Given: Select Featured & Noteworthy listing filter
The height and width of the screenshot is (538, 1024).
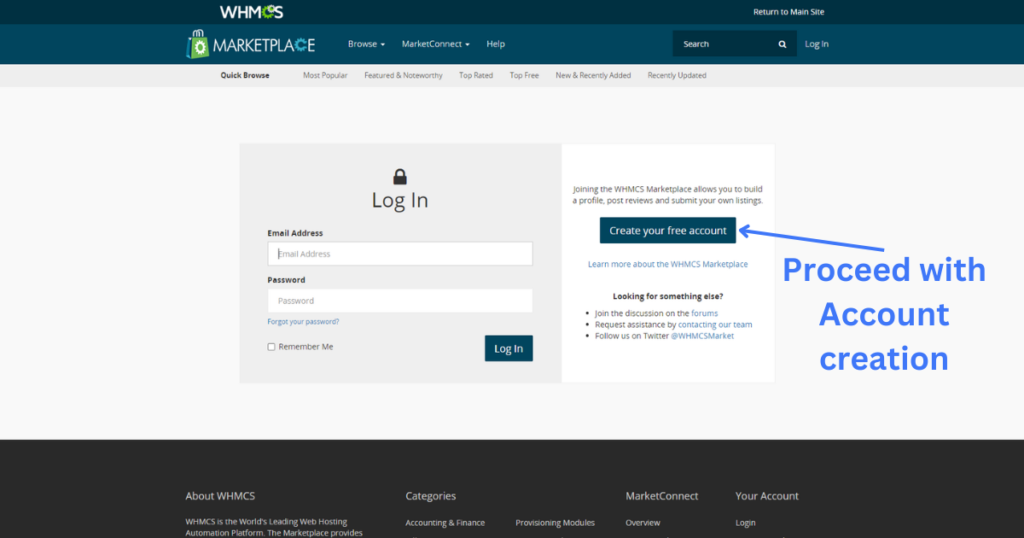Looking at the screenshot, I should (x=403, y=75).
